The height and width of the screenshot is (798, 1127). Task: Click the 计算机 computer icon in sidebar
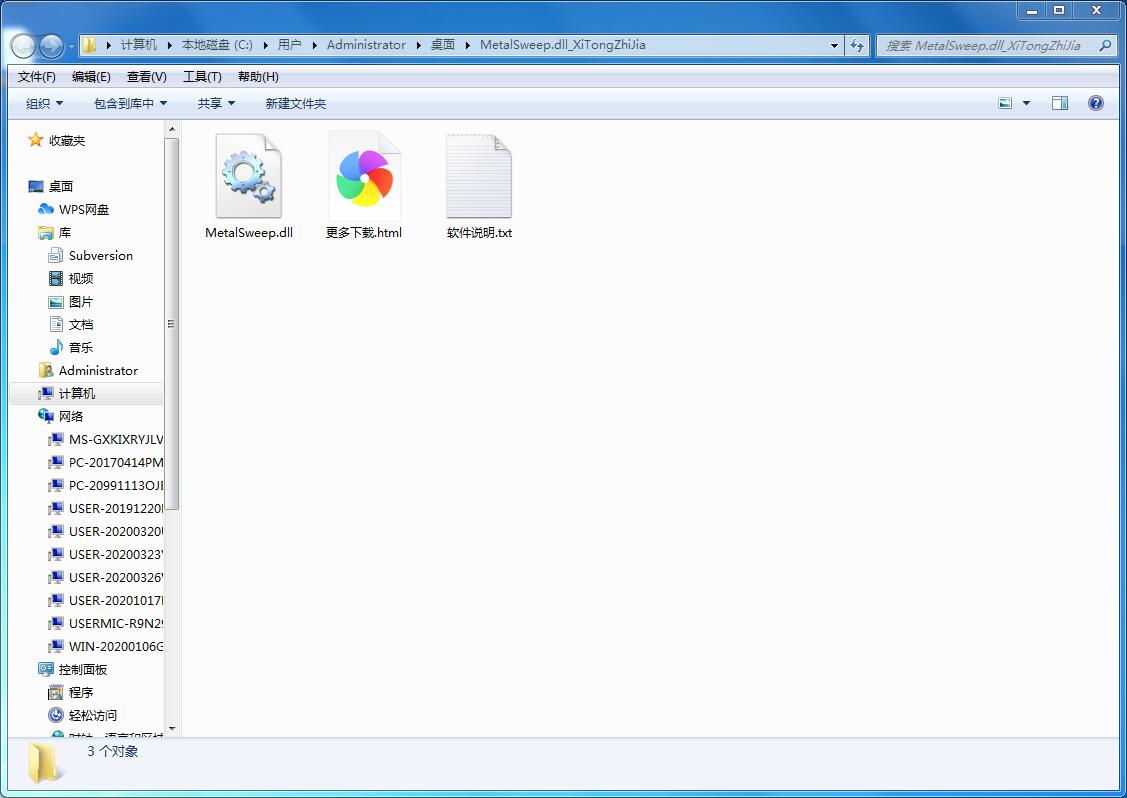click(46, 393)
